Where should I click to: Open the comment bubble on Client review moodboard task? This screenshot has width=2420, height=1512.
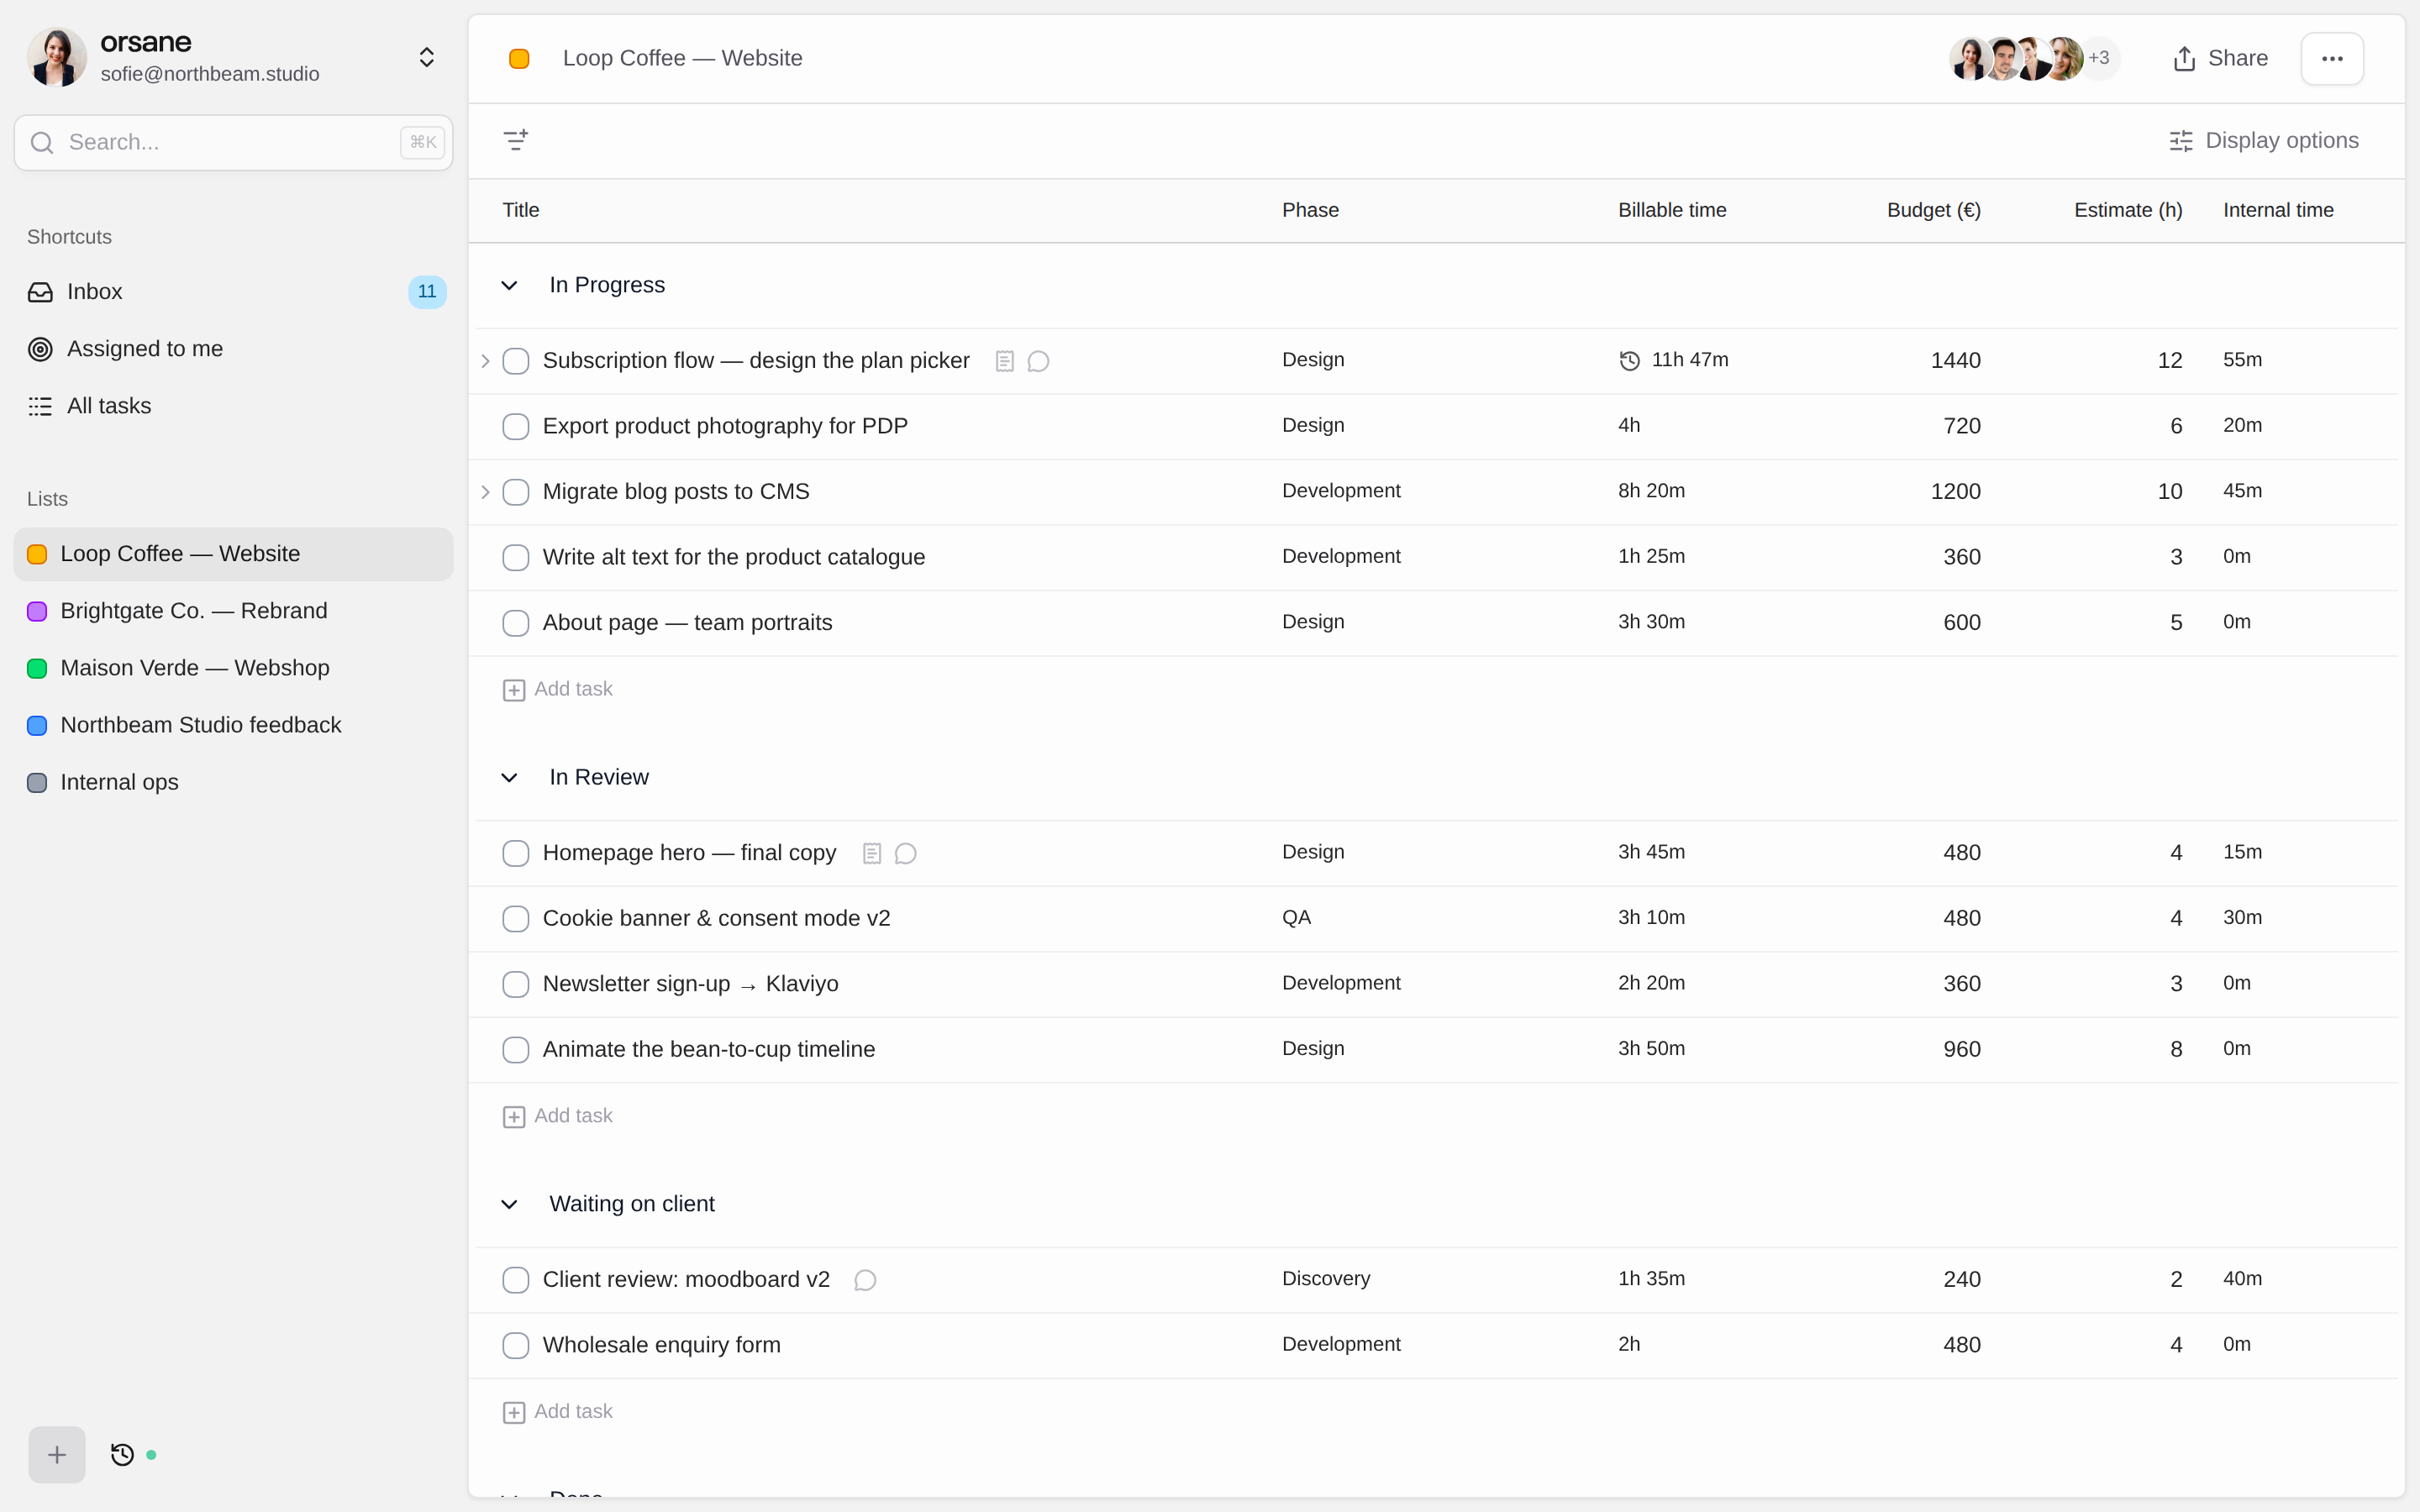[x=865, y=1280]
